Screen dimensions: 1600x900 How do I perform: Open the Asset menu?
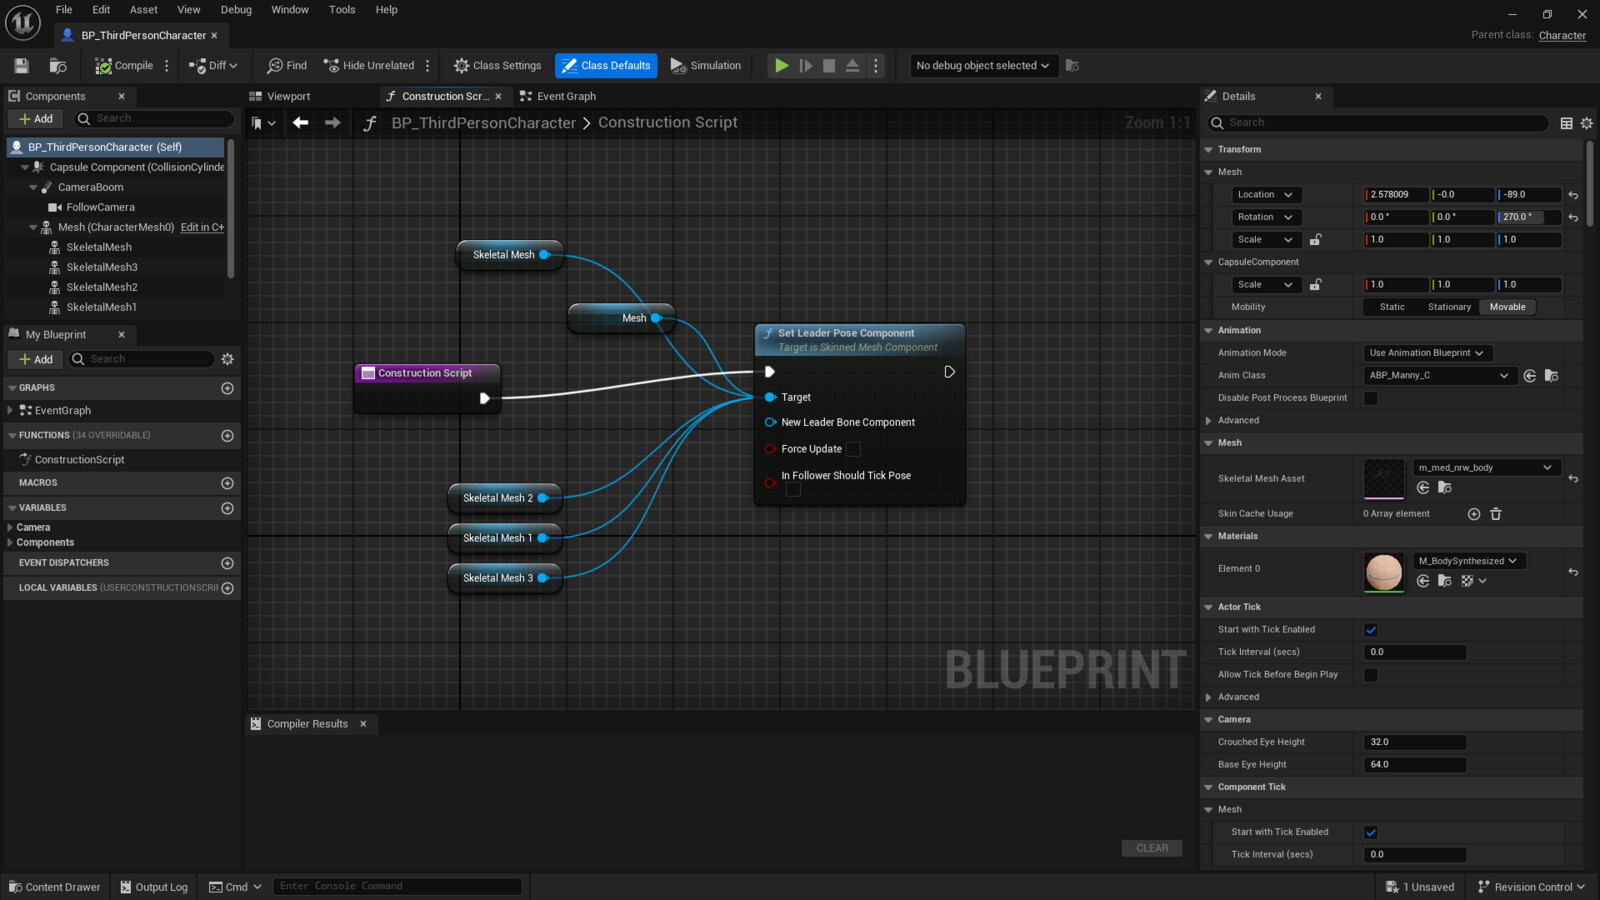(x=144, y=10)
